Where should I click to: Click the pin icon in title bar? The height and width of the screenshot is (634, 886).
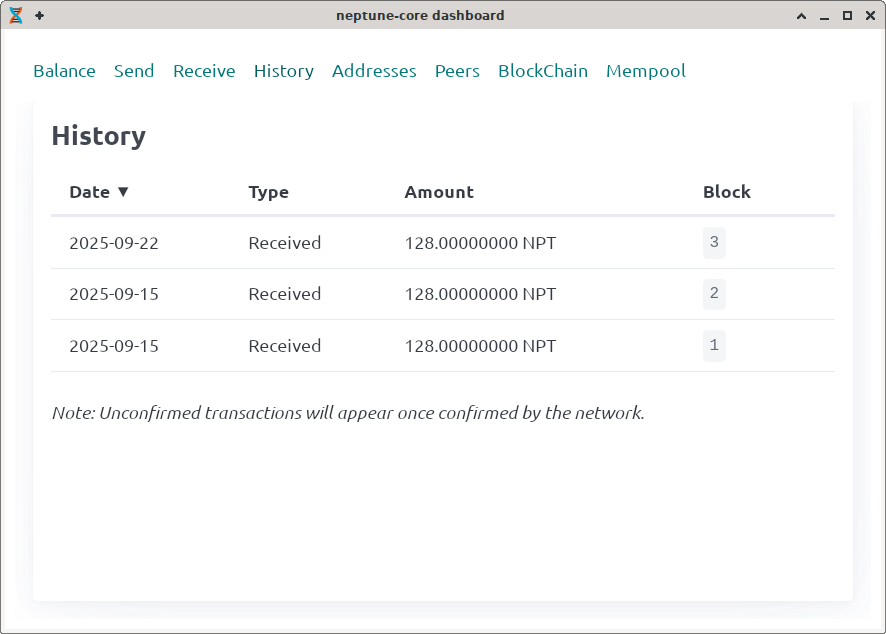(39, 15)
